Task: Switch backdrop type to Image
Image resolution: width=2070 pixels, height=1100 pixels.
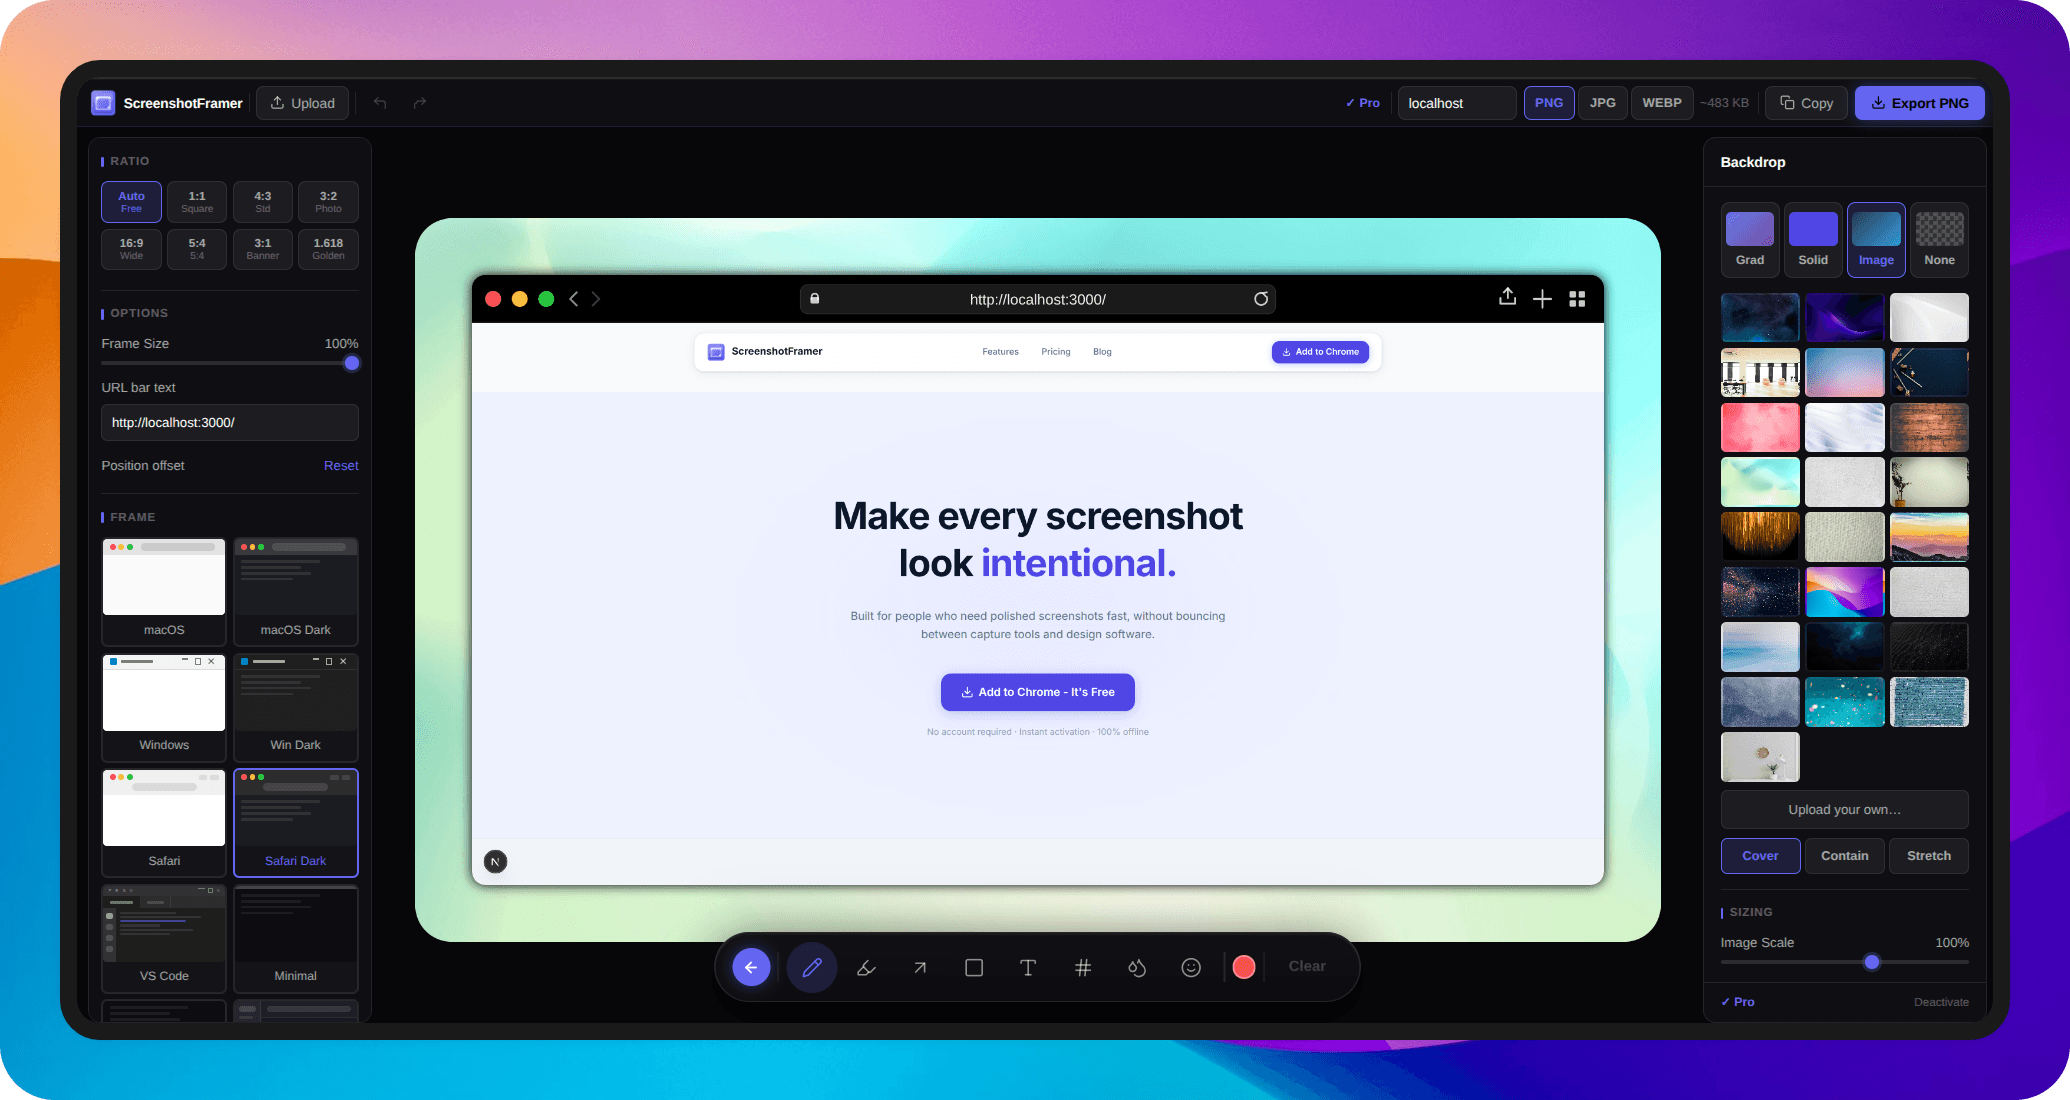Action: (x=1876, y=240)
